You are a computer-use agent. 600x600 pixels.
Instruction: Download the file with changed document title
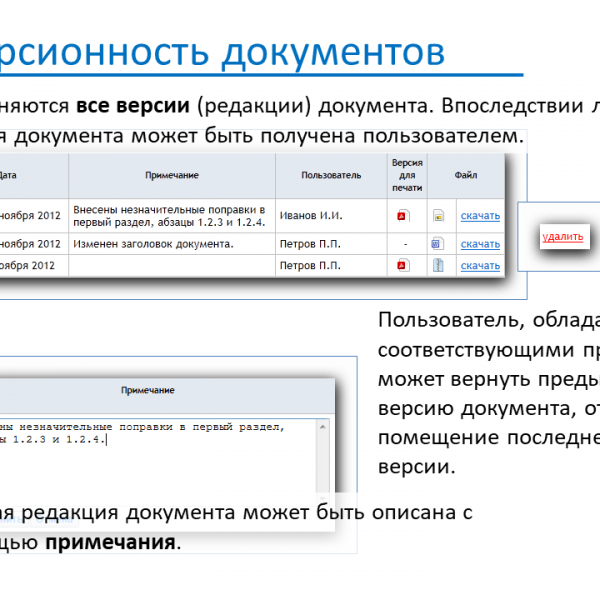tap(480, 244)
